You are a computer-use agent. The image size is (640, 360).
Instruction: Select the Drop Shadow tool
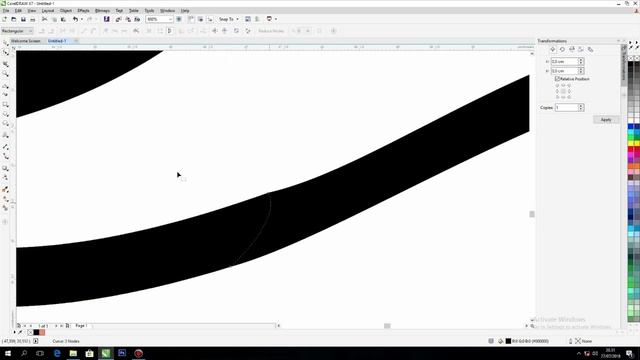point(6,168)
